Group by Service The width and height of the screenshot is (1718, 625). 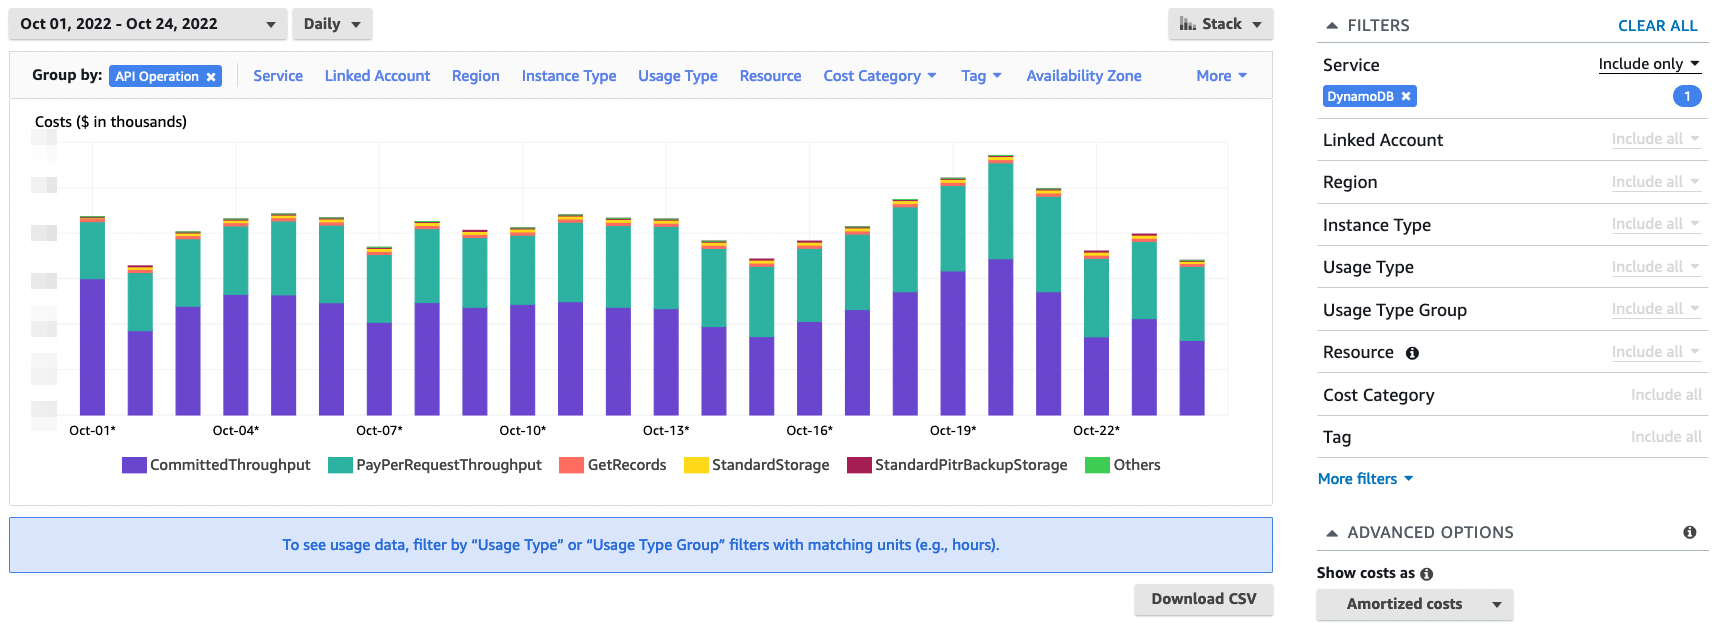(x=278, y=76)
